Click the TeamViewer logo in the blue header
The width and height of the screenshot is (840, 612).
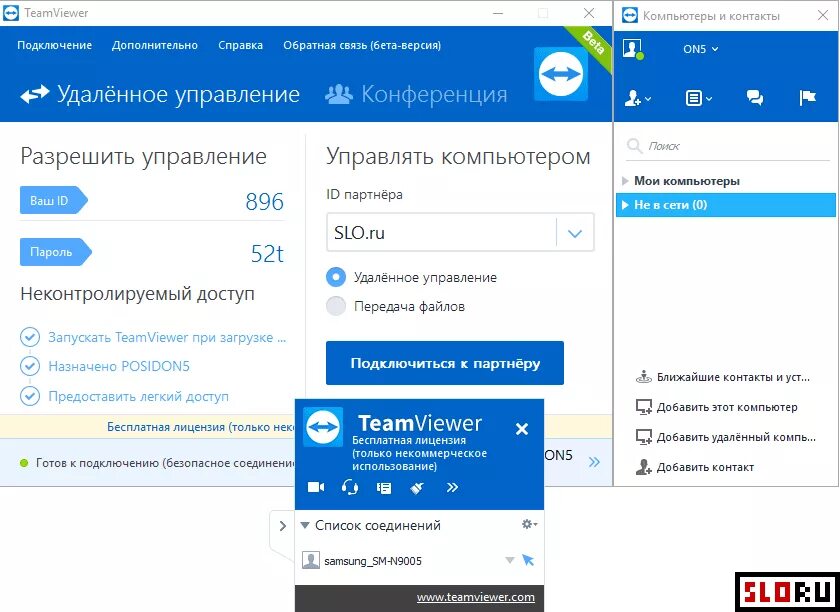(560, 74)
